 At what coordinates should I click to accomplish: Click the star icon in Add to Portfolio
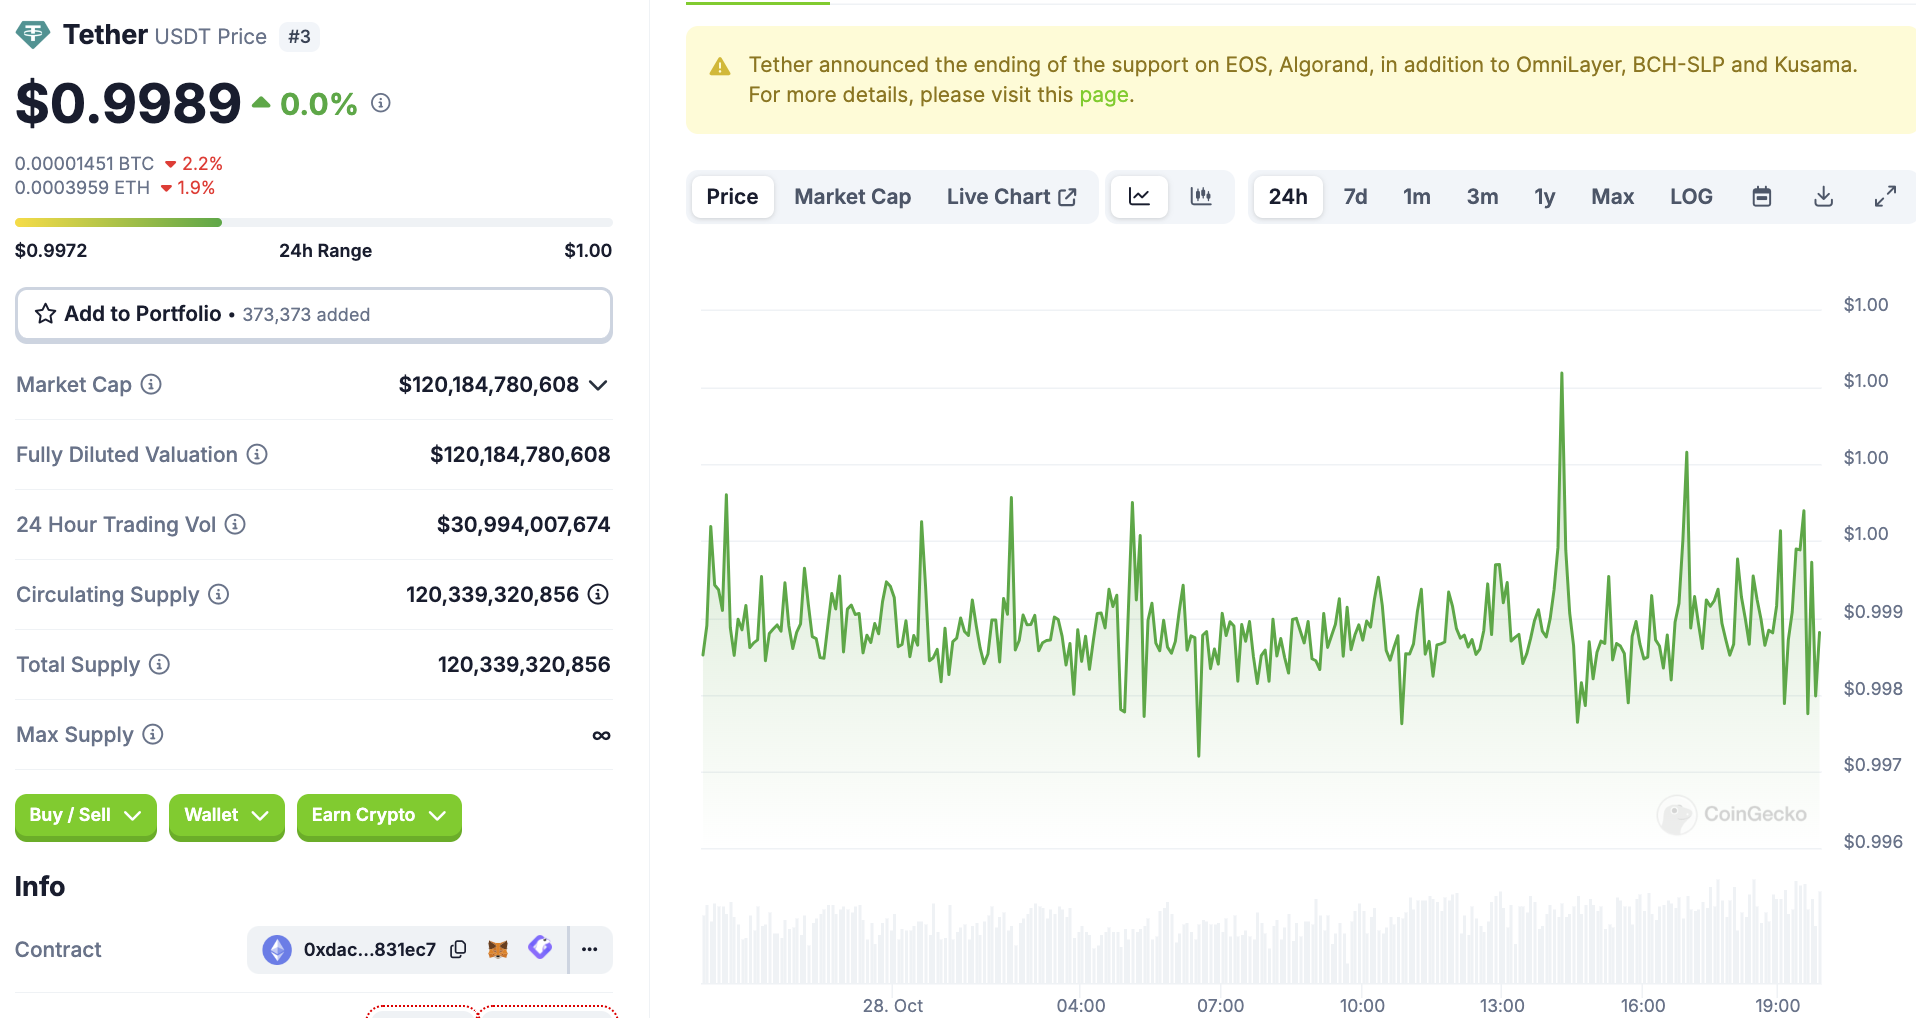45,314
